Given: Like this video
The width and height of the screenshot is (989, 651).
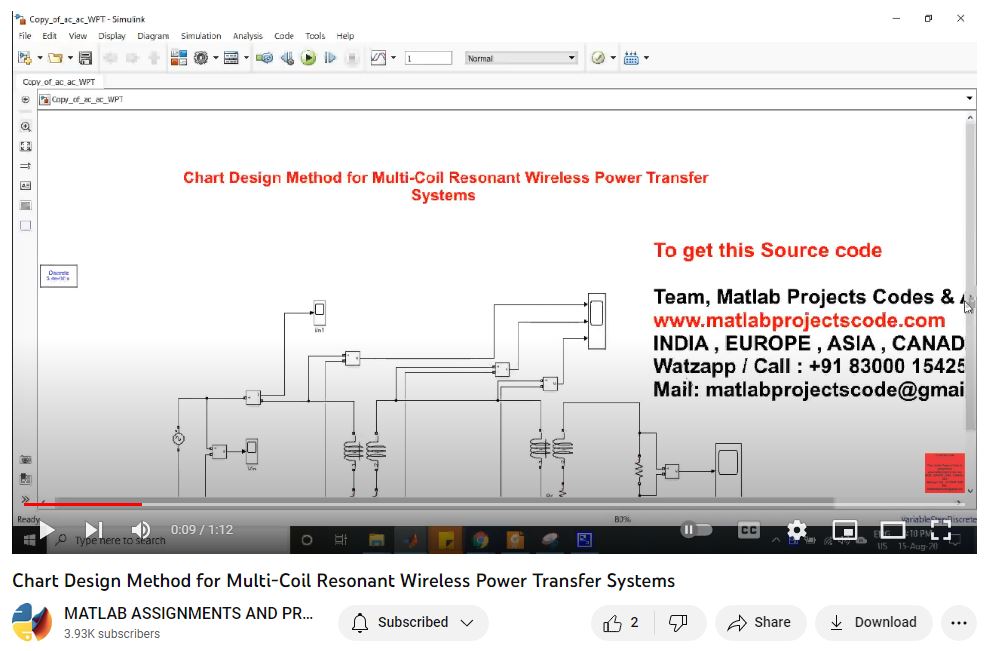Looking at the screenshot, I should pos(621,622).
